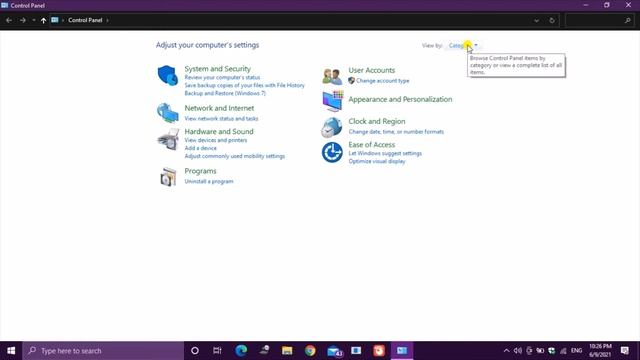Image resolution: width=640 pixels, height=360 pixels.
Task: Select the active Control Panel taskbar button
Action: (402, 351)
